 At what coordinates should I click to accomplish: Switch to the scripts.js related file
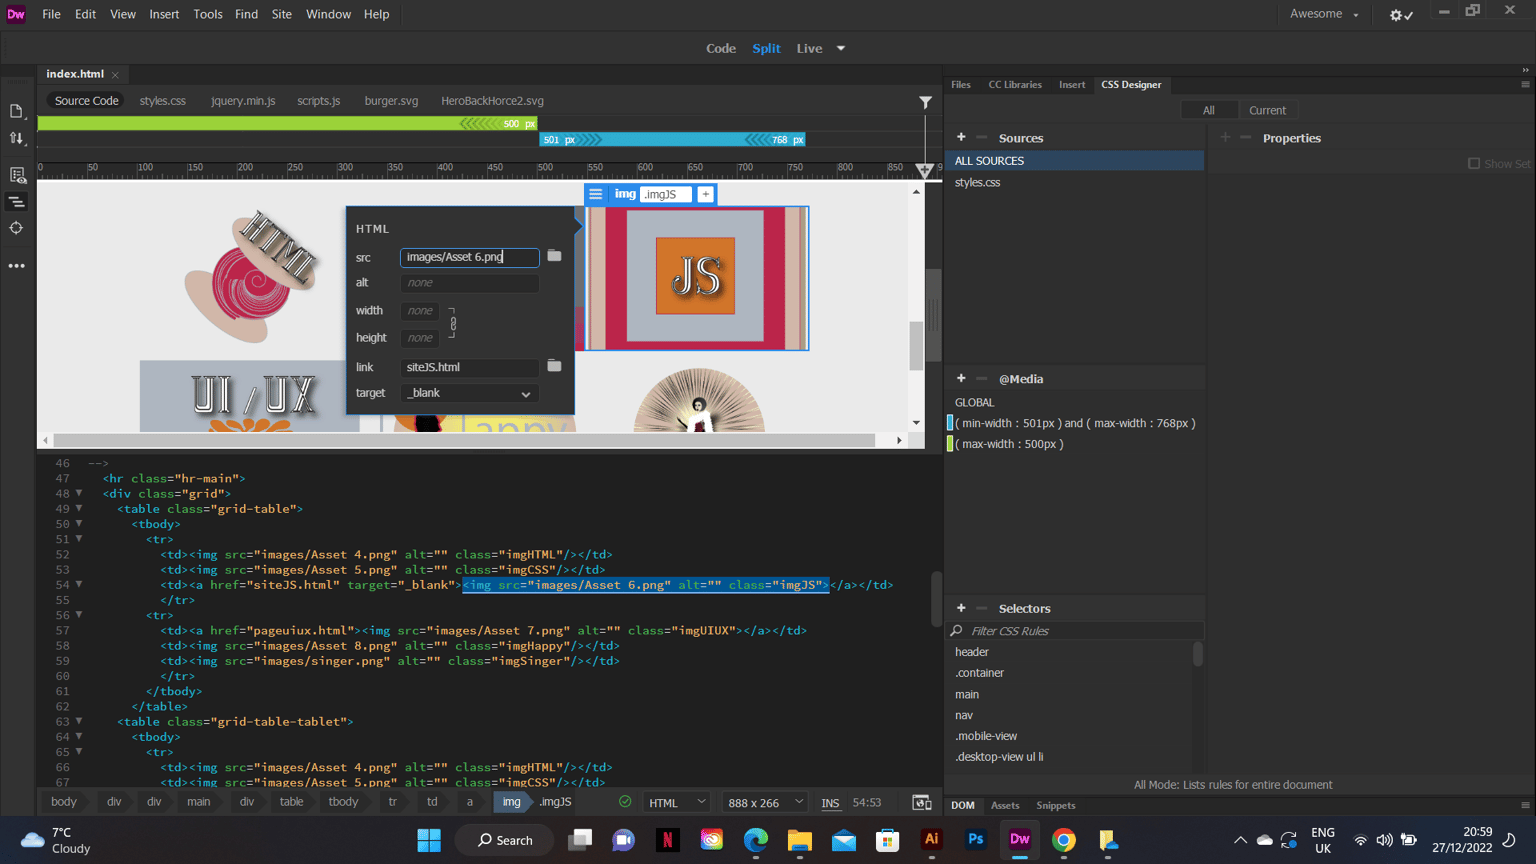[x=318, y=101]
